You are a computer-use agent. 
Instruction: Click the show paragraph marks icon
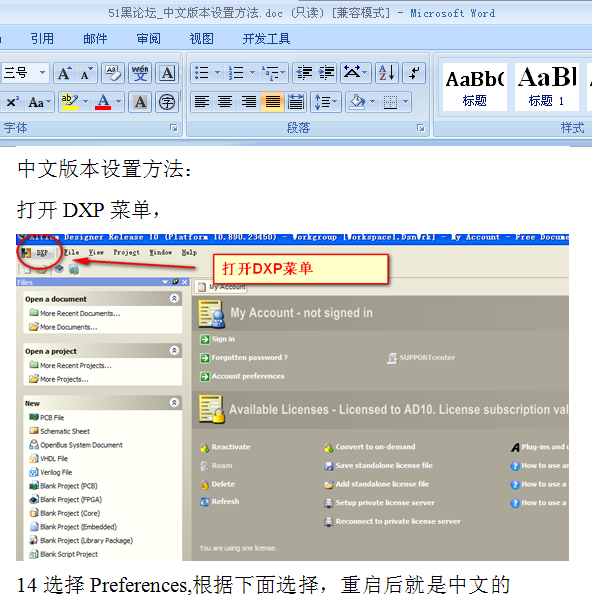(414, 73)
